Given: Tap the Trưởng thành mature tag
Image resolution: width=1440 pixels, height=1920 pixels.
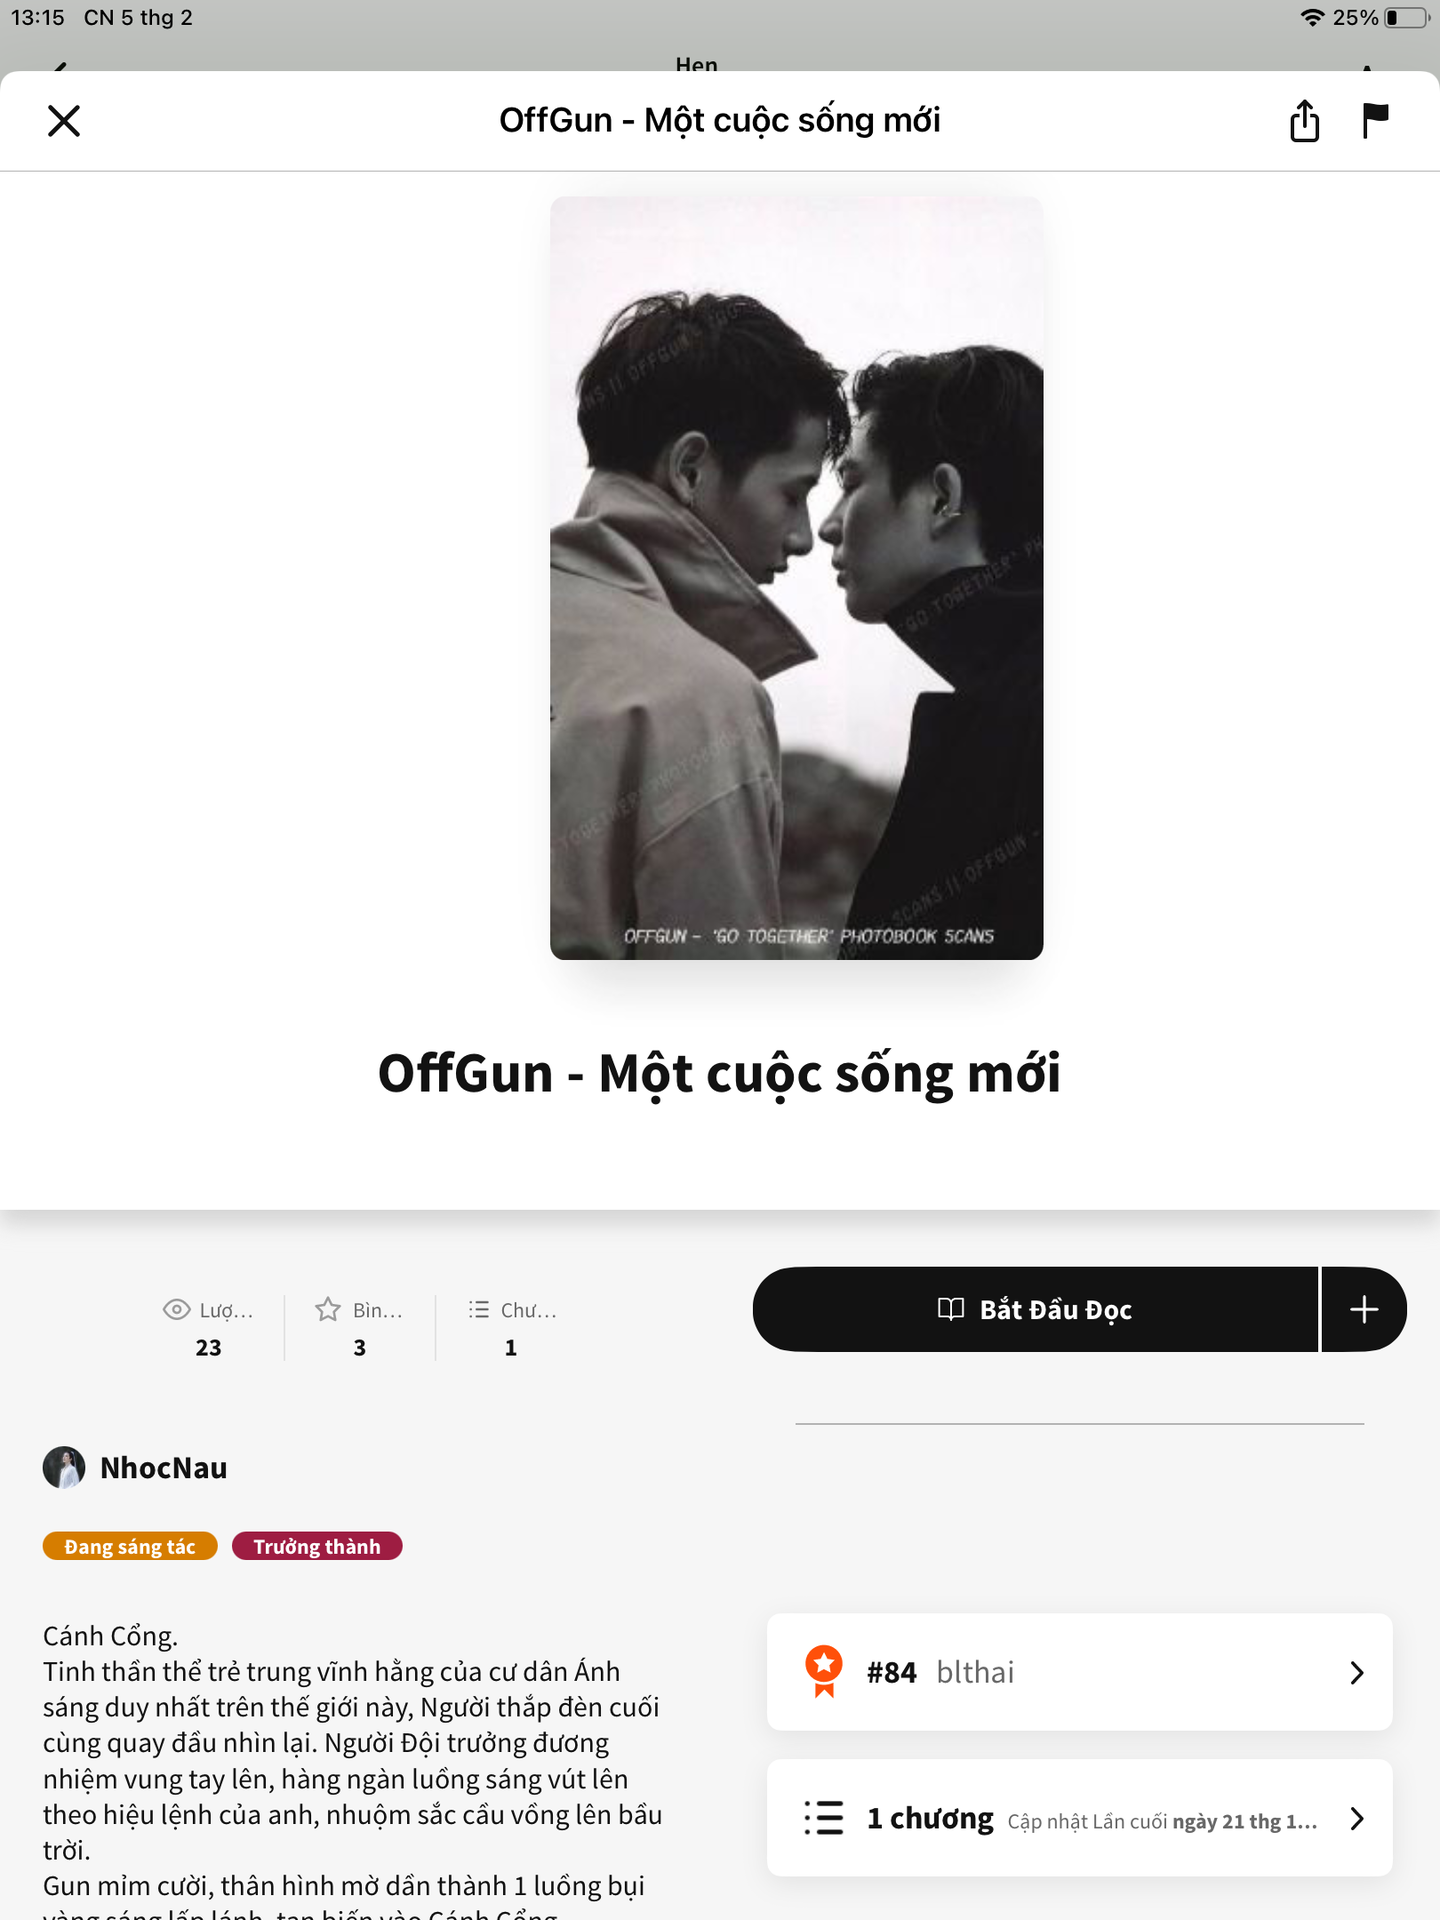Looking at the screenshot, I should tap(317, 1546).
